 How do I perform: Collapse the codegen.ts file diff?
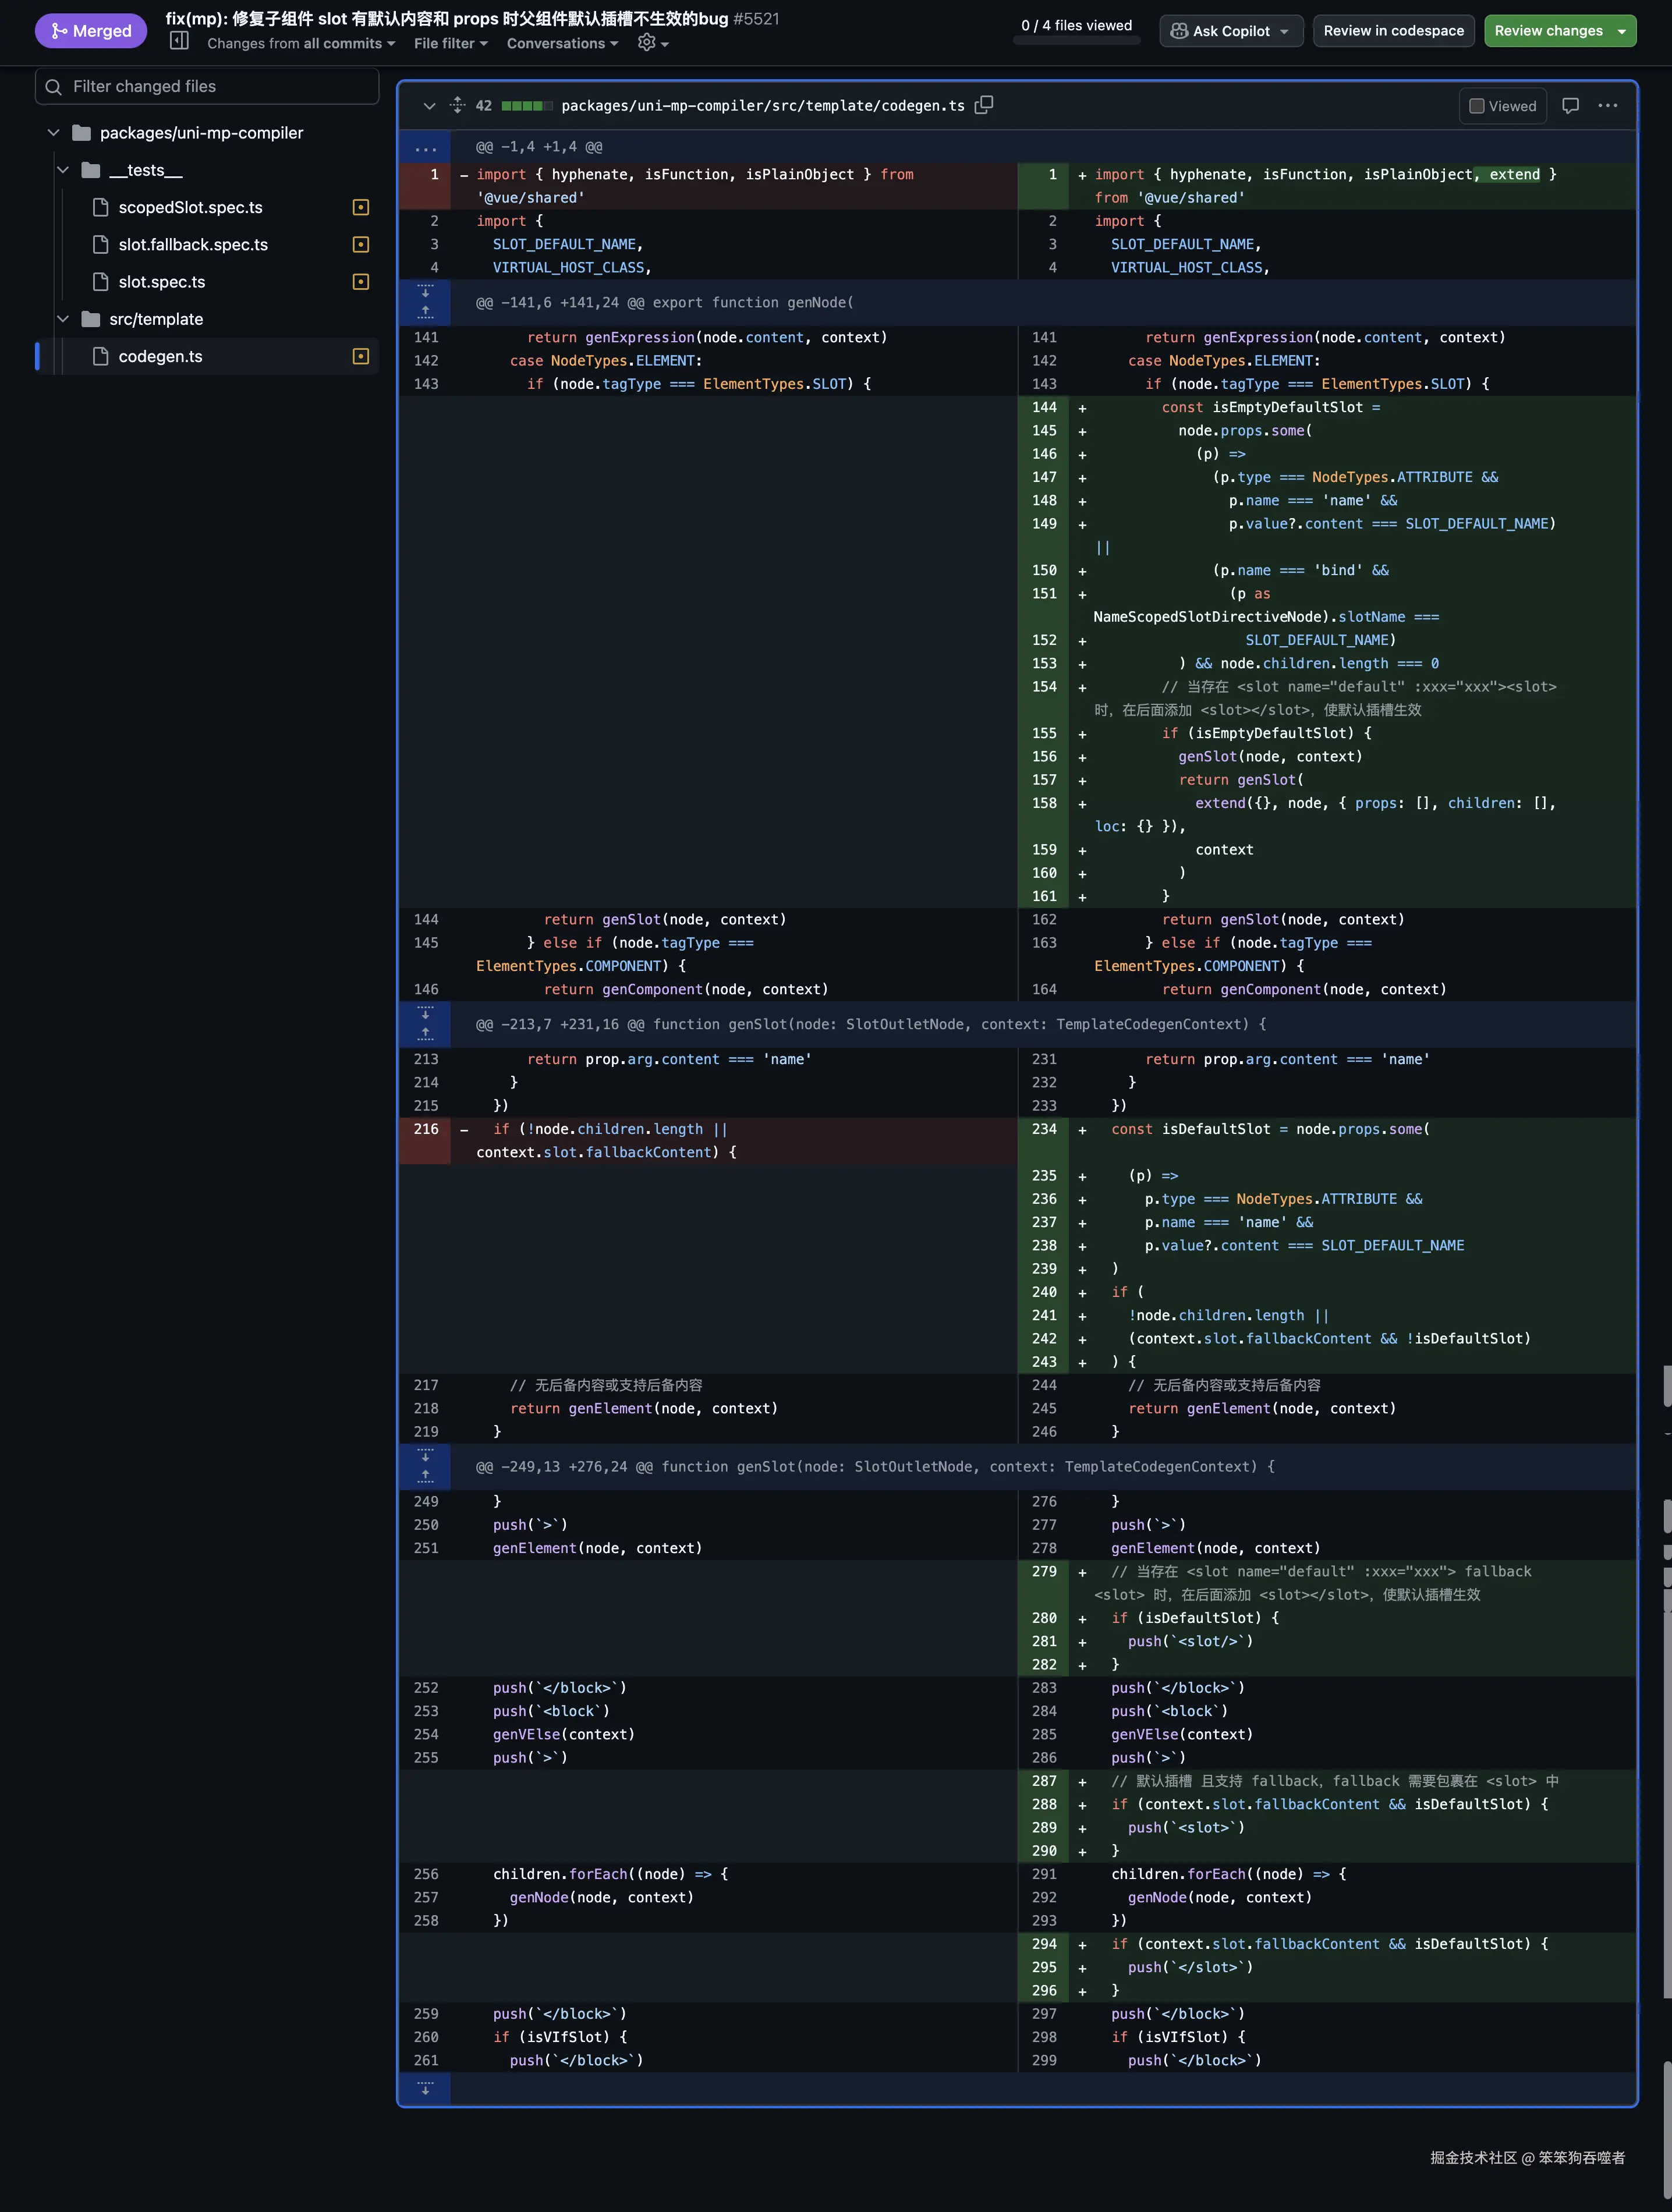(429, 106)
